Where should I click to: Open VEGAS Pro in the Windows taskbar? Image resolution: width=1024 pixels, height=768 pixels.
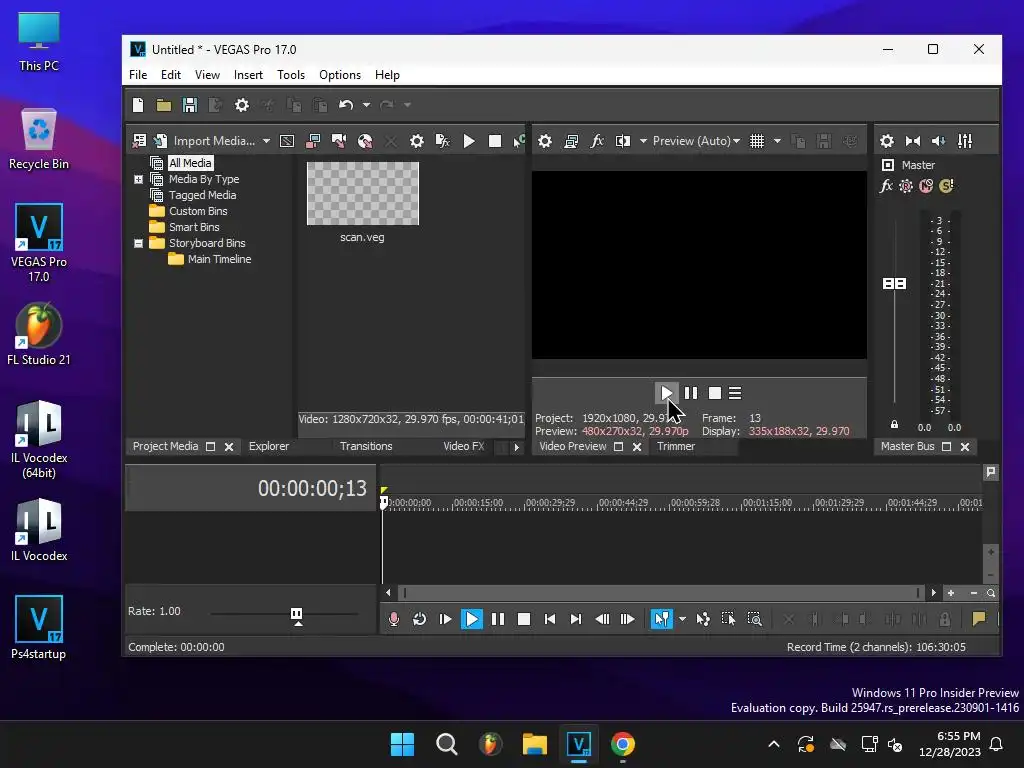point(579,744)
